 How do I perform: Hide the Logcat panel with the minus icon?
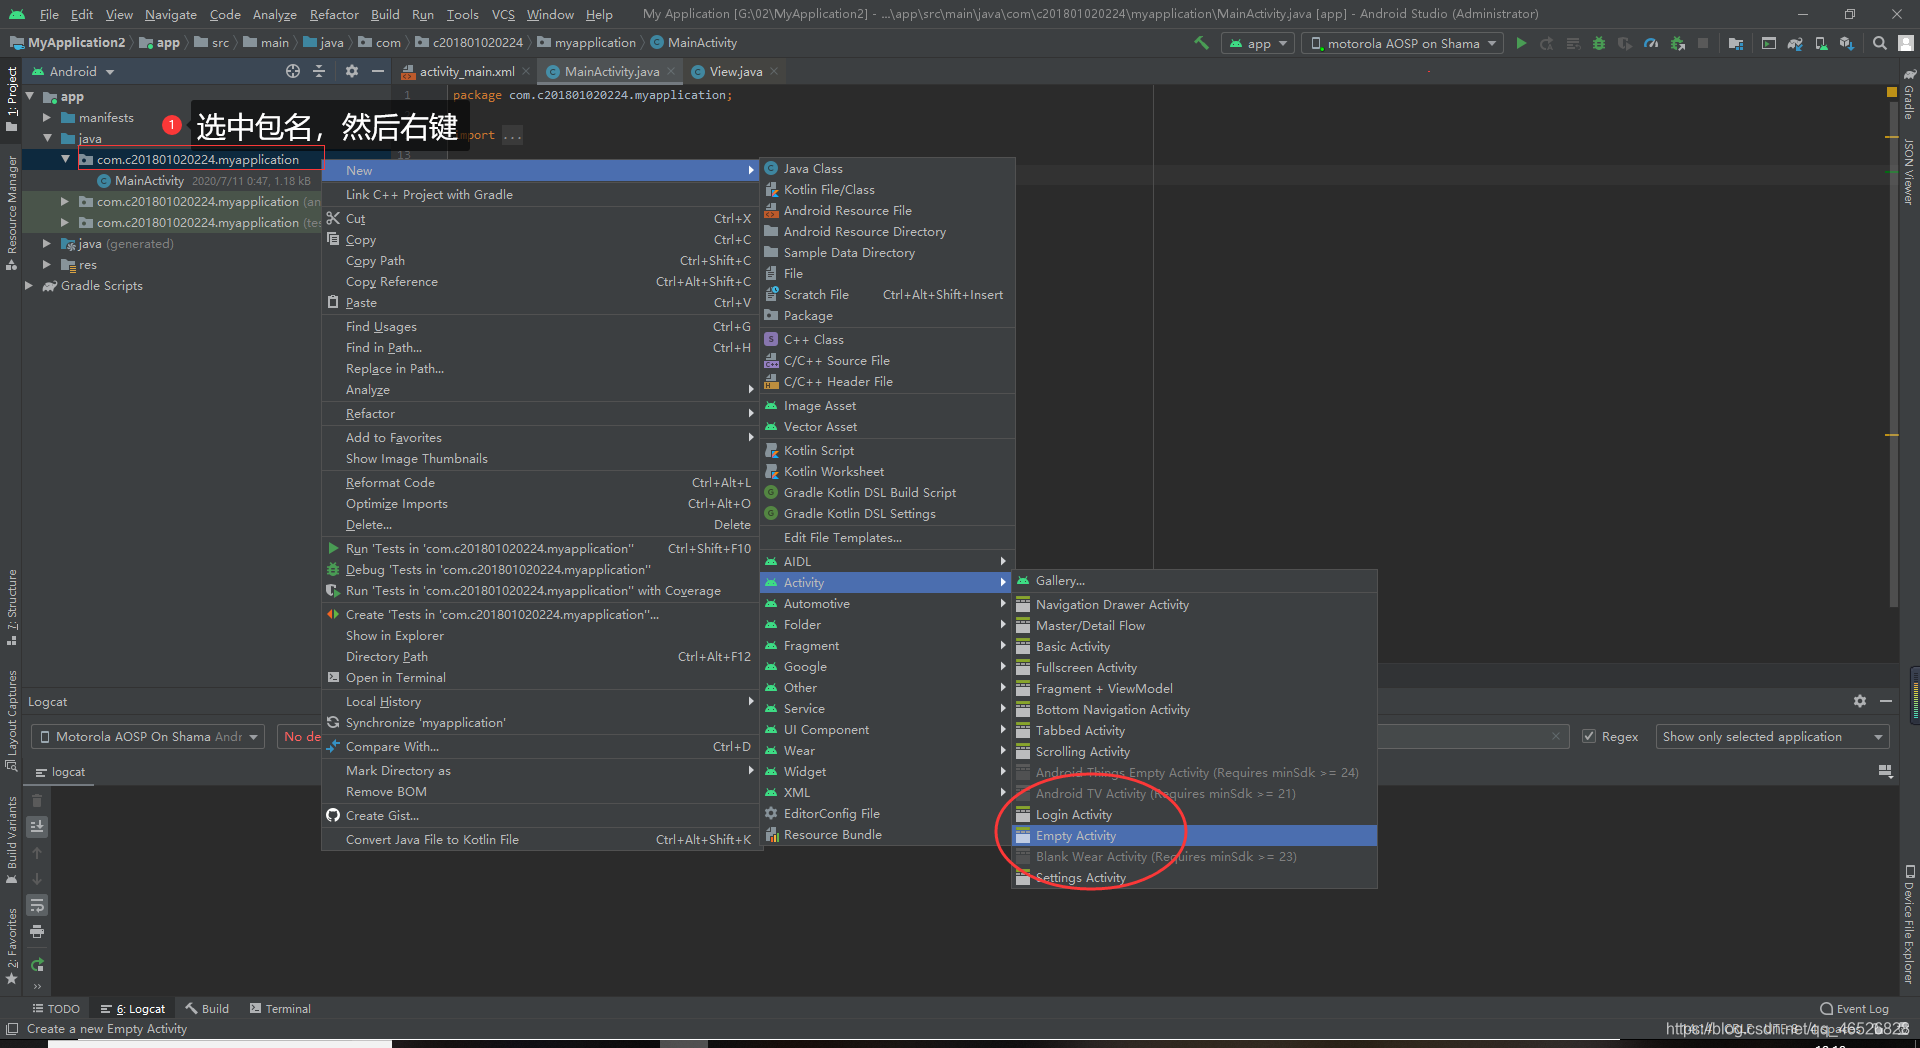[1886, 701]
